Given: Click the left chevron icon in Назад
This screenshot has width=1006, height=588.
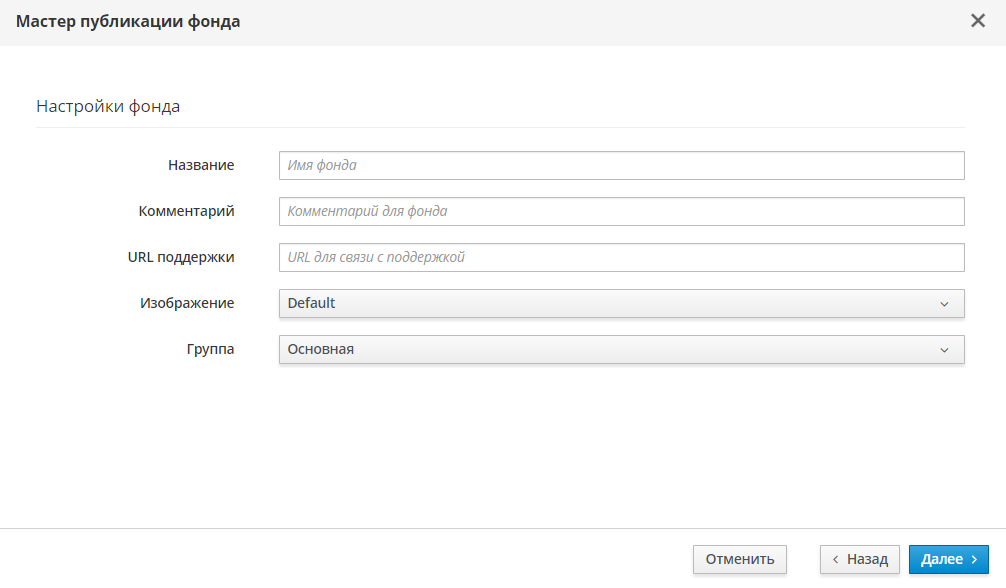Looking at the screenshot, I should pyautogui.click(x=835, y=560).
